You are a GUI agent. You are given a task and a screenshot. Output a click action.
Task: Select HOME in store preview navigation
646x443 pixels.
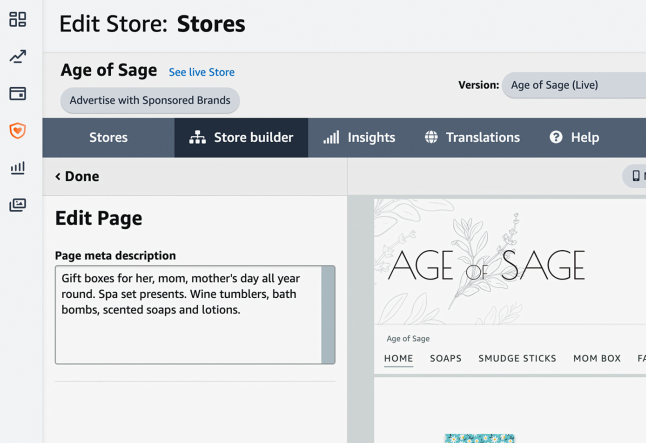398,359
